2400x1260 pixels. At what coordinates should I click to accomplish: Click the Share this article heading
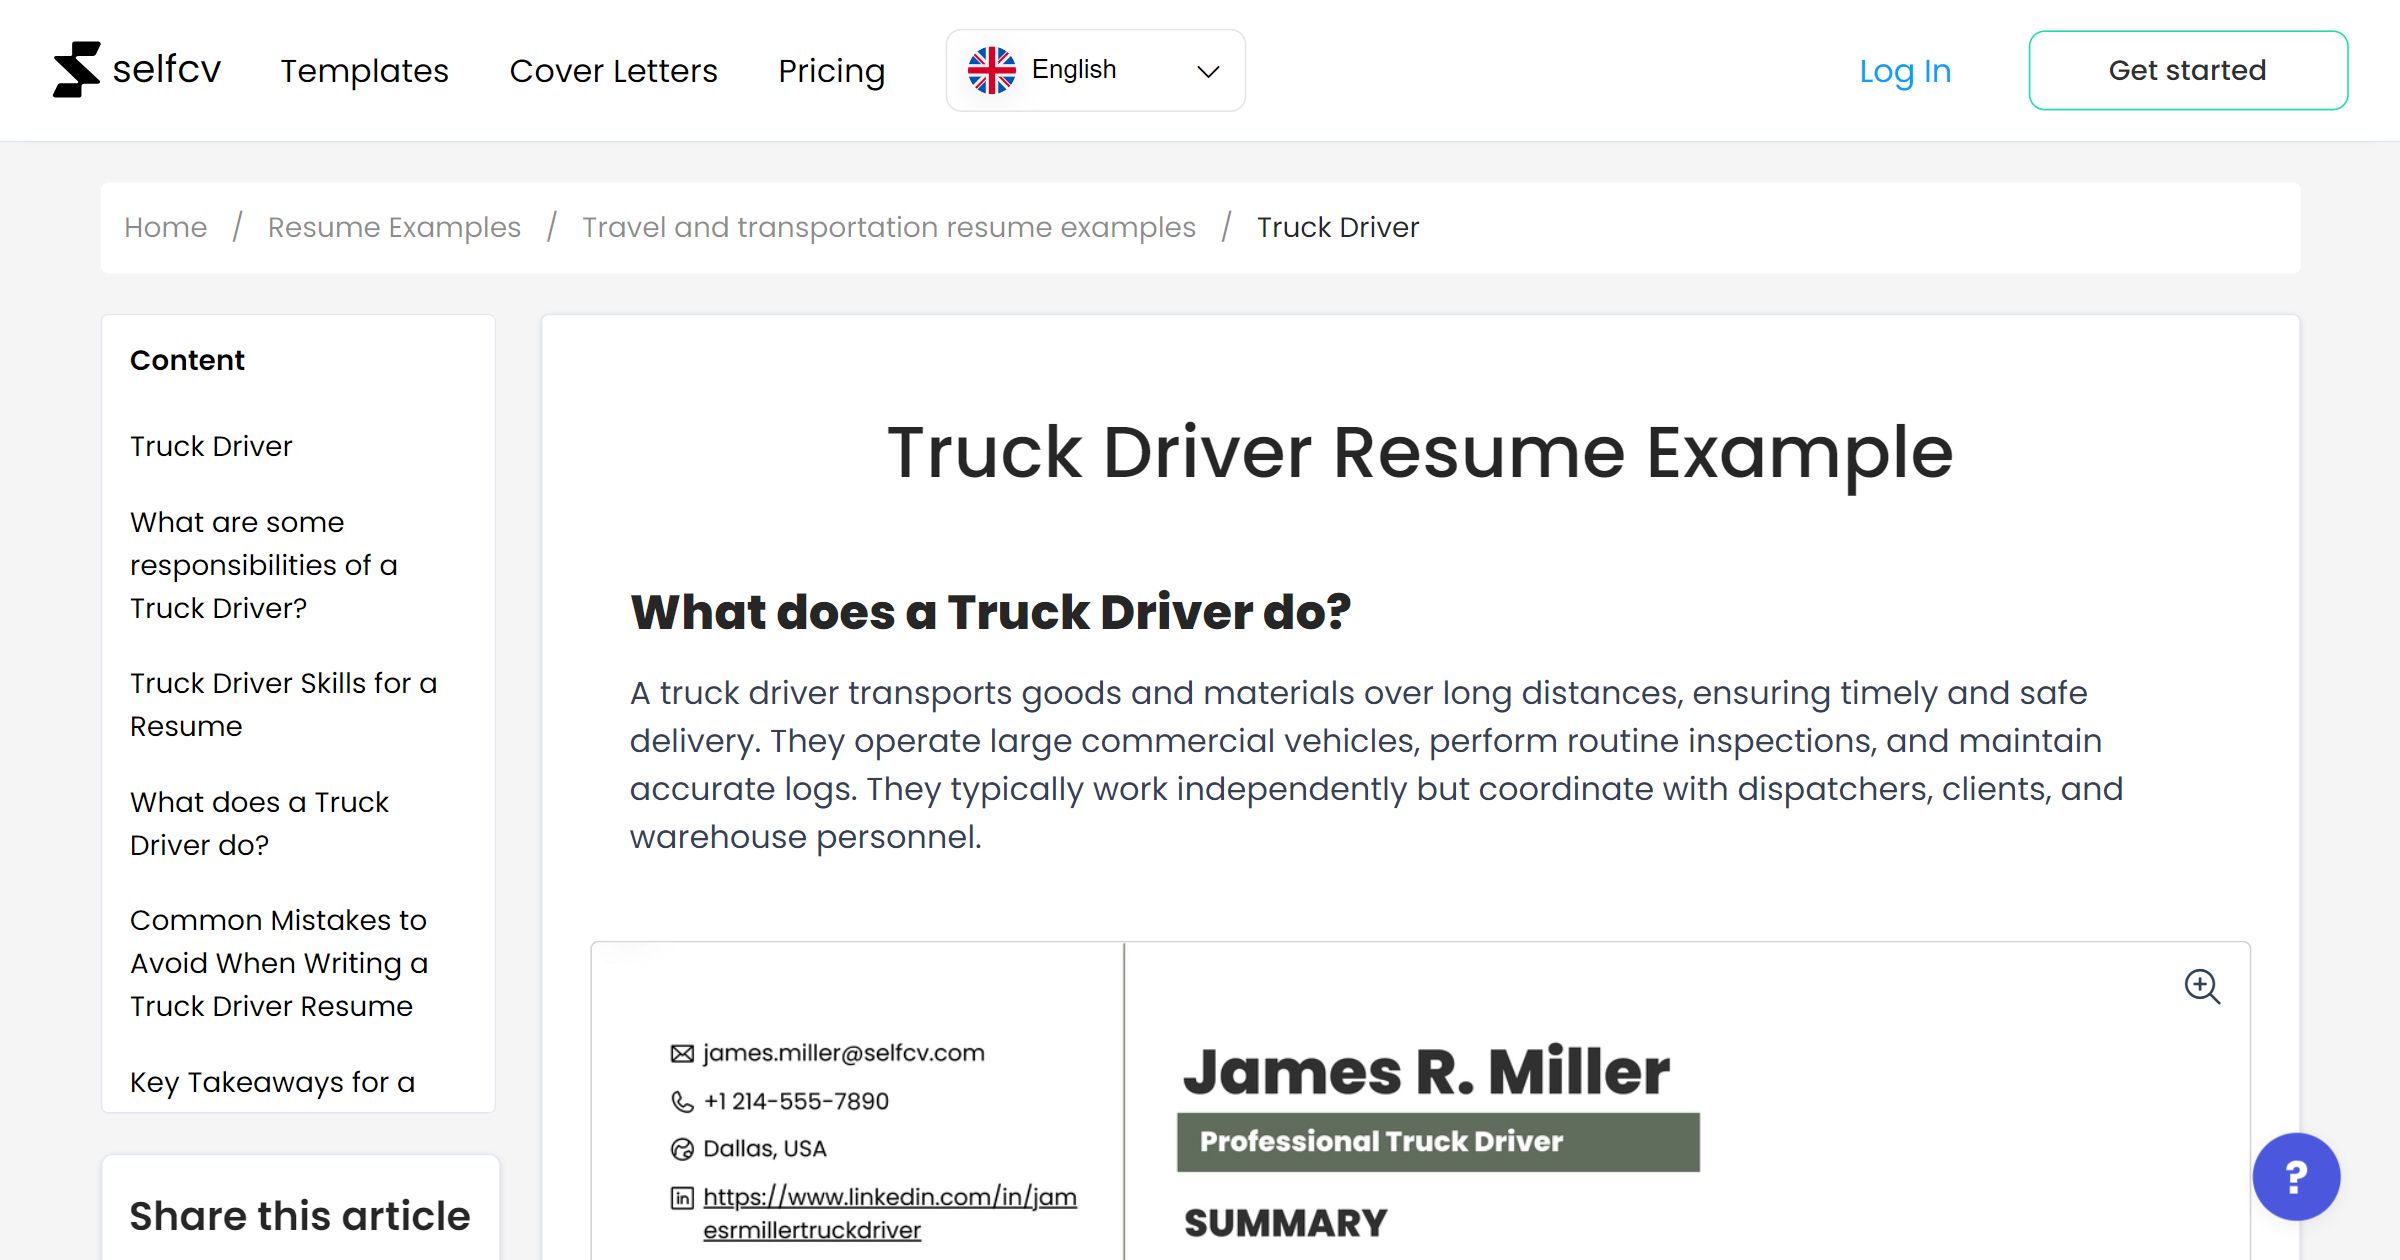coord(300,1215)
